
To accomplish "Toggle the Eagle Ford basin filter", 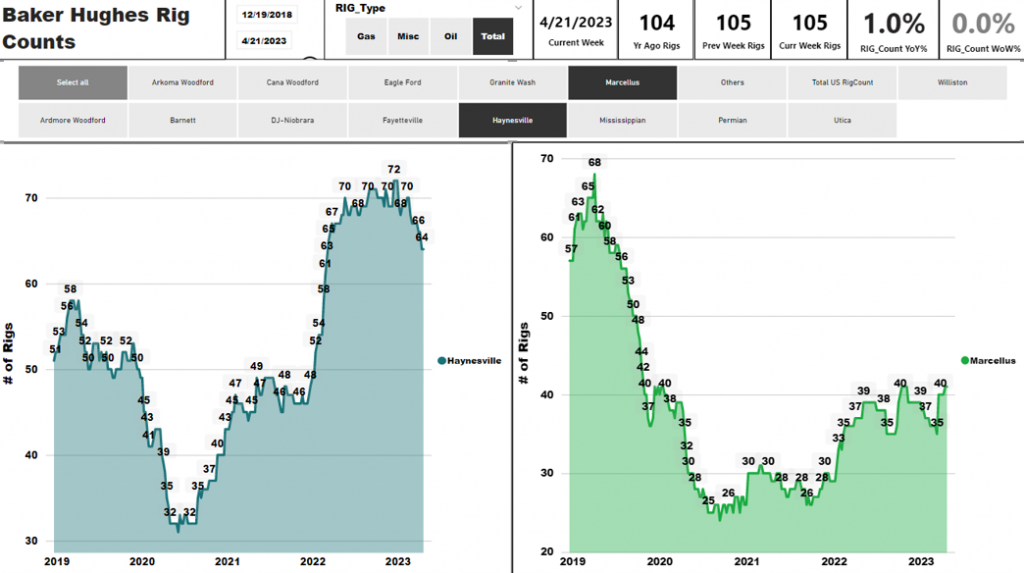I will click(x=402, y=83).
